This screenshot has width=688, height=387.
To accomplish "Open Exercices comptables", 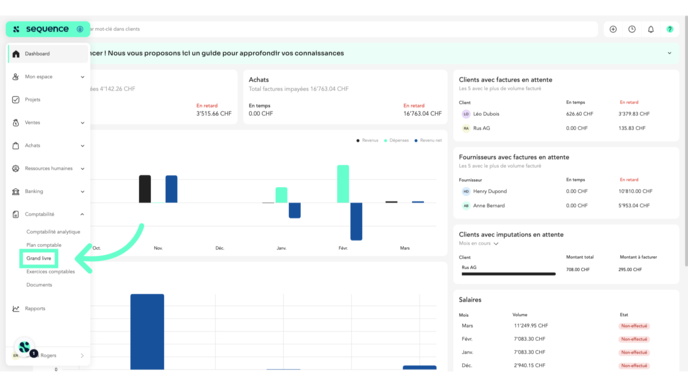I will tap(50, 272).
